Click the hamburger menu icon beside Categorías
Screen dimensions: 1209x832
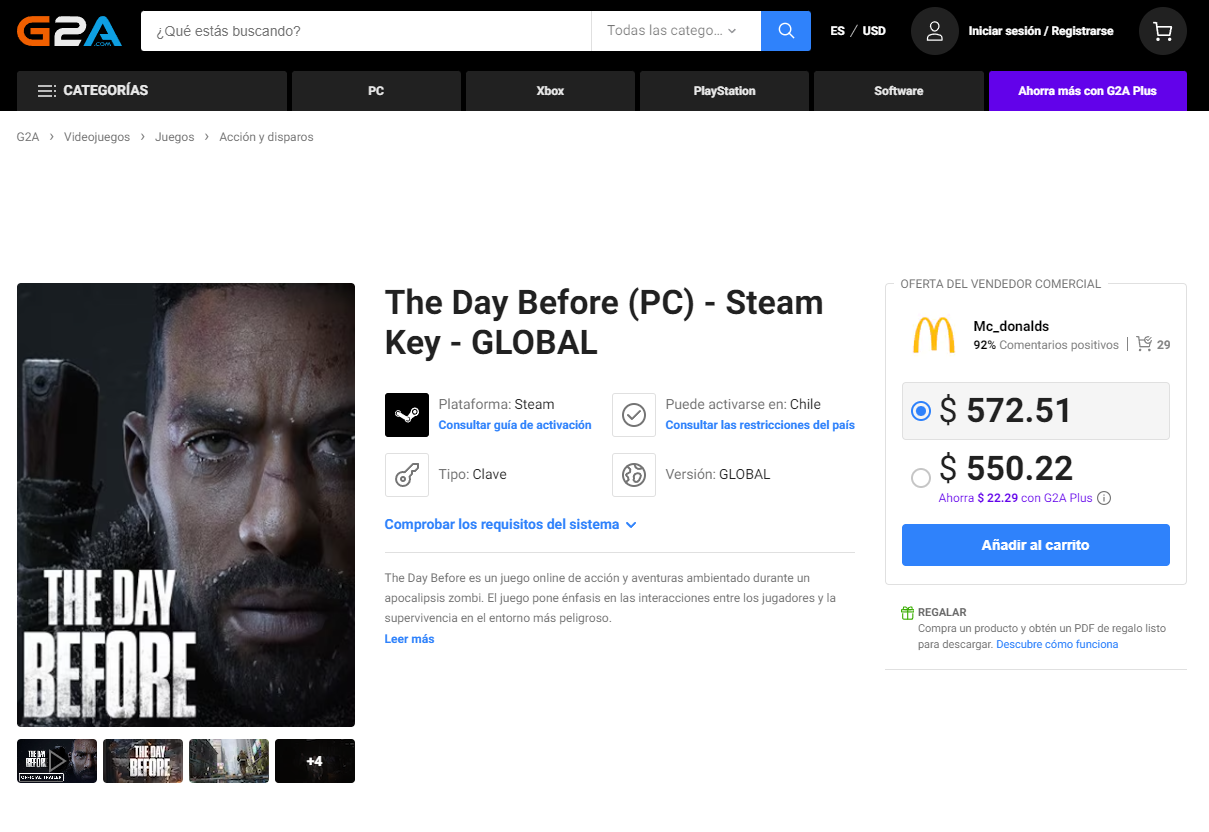pyautogui.click(x=46, y=91)
